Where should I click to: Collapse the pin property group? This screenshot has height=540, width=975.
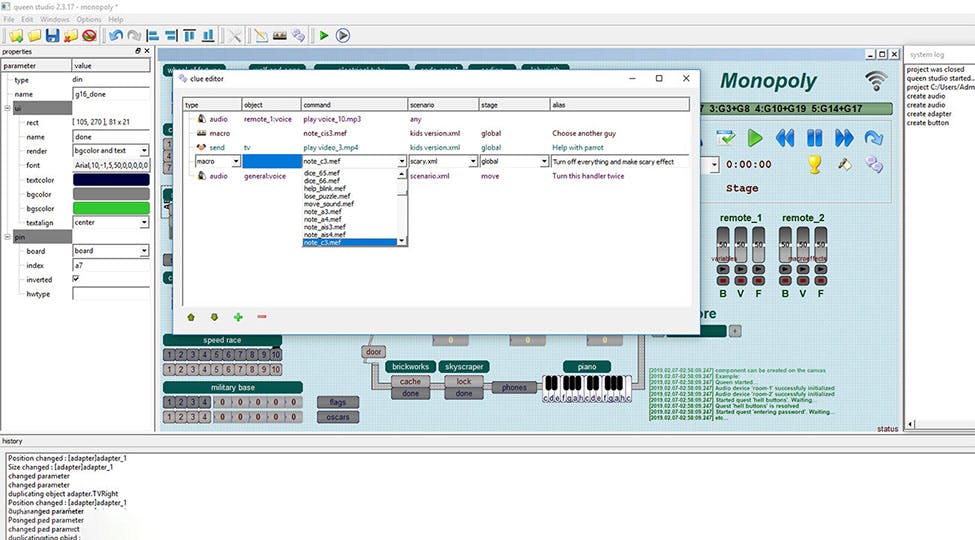[7, 237]
